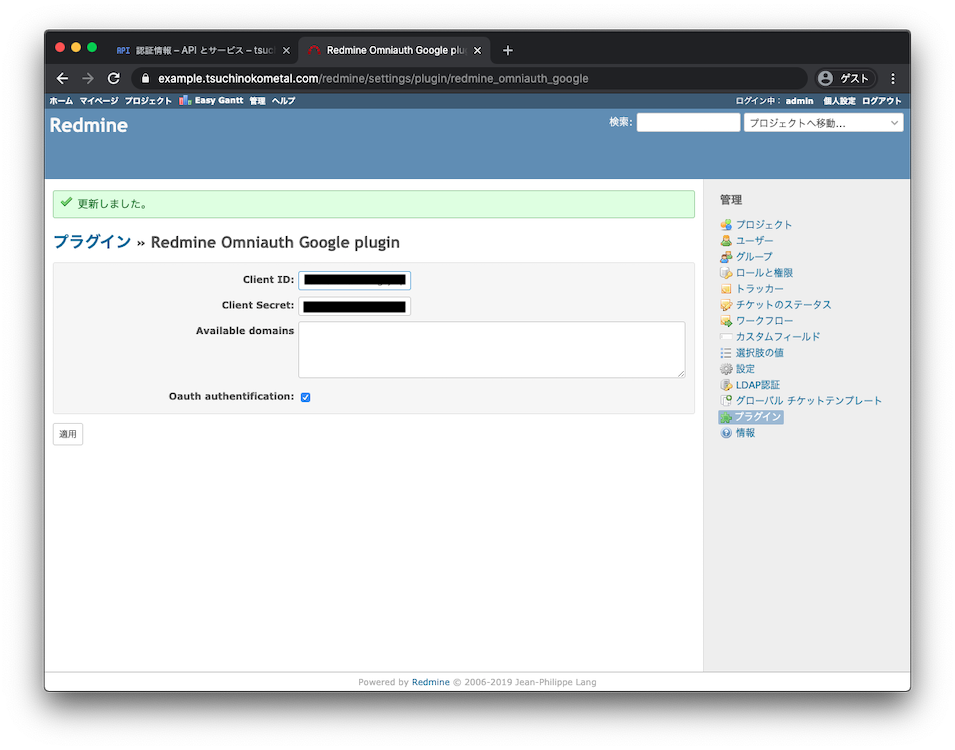Open Easy Gantt in the top menu
955x750 pixels.
point(219,101)
